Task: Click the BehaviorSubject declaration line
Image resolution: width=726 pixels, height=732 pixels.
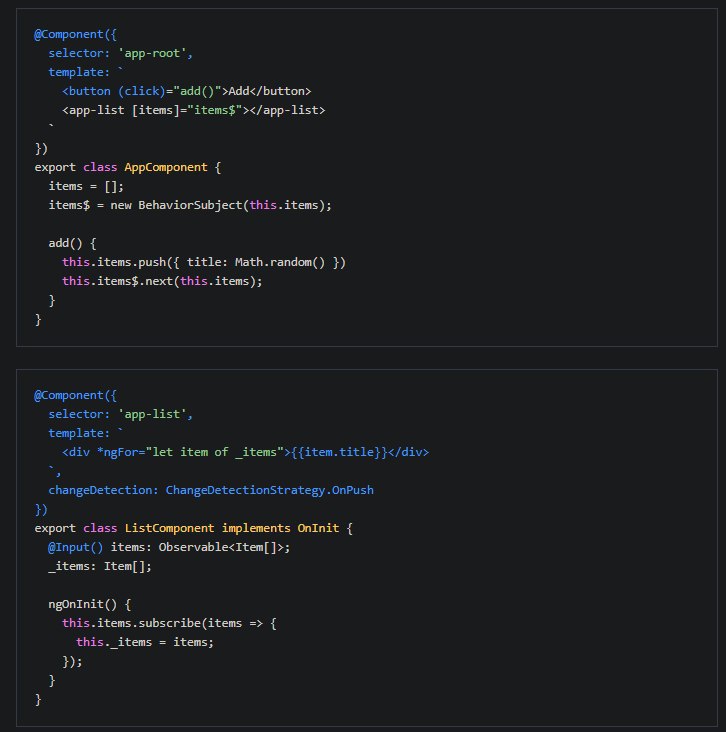Action: click(190, 205)
